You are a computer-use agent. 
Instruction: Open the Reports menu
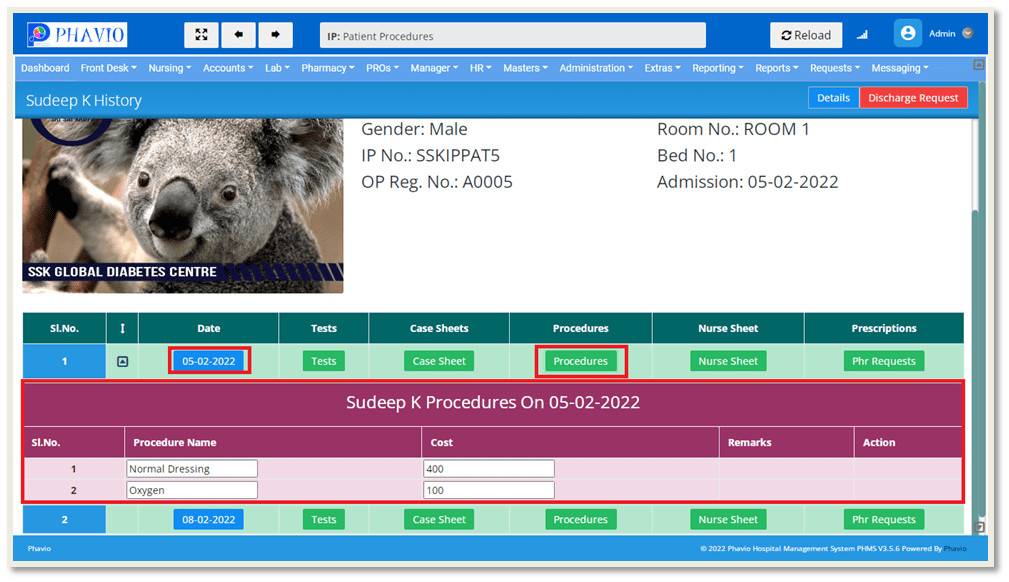point(777,68)
